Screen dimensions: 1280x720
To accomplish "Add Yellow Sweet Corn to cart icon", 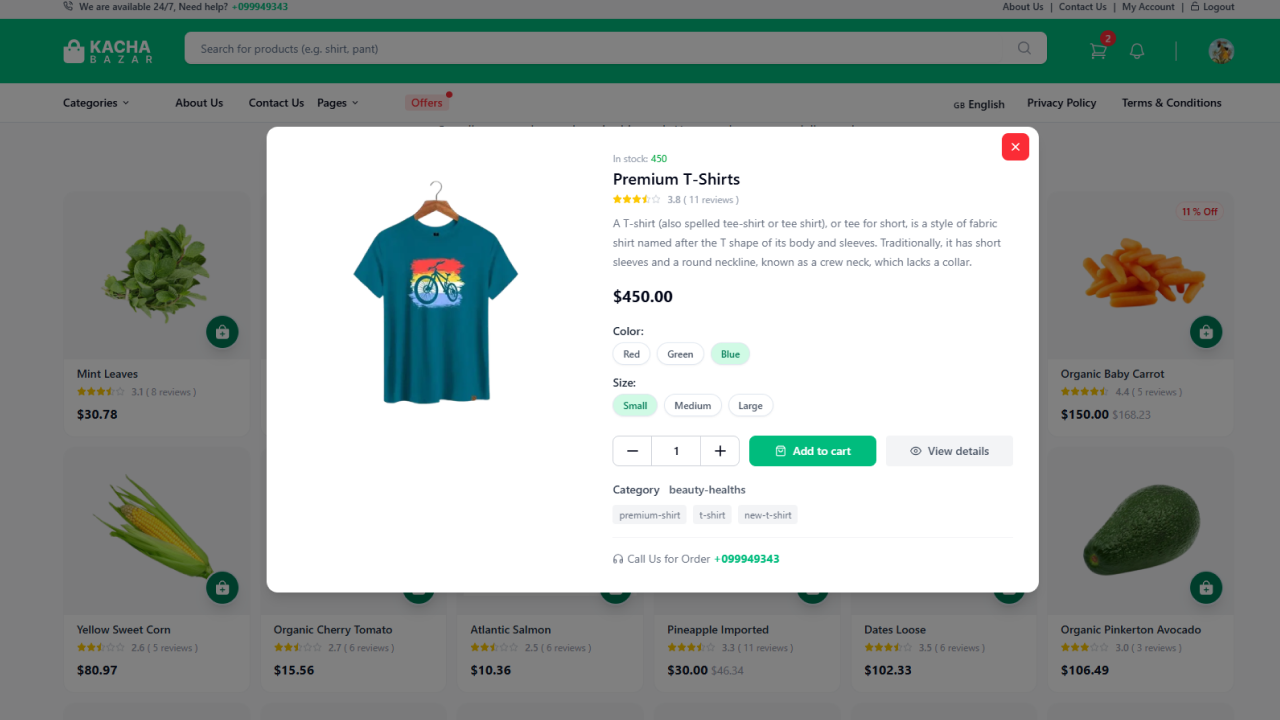I will point(222,588).
